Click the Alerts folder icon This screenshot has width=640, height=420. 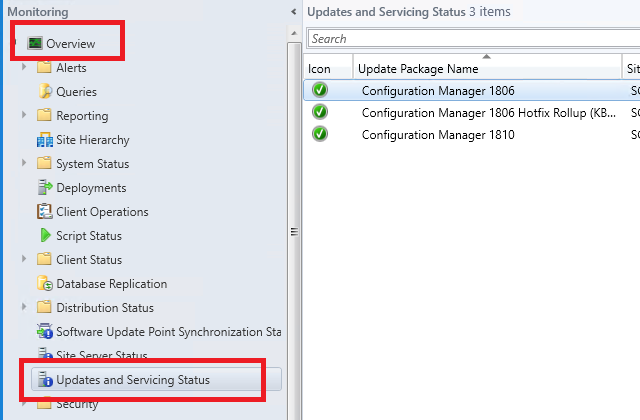(x=44, y=67)
